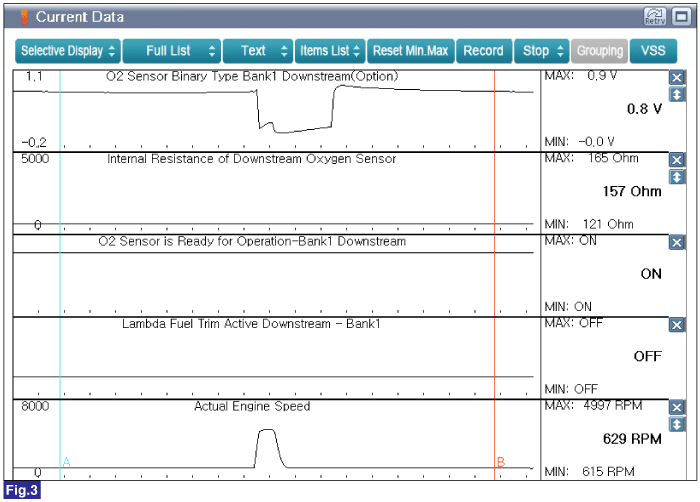Click the disabled Grouping button

pos(600,51)
